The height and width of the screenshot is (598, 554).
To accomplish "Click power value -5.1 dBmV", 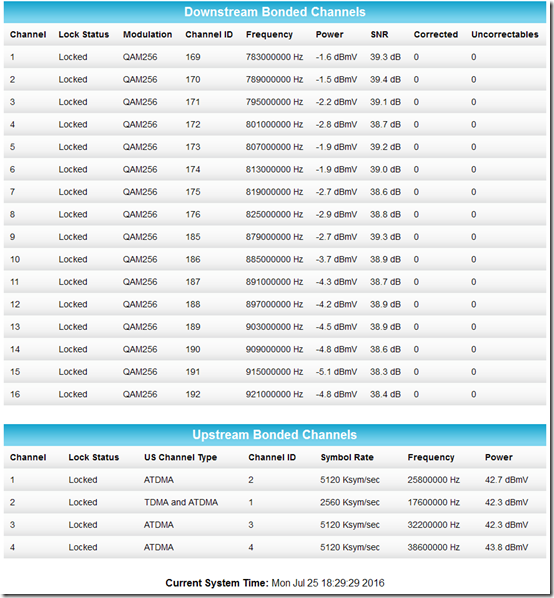I will [x=336, y=372].
